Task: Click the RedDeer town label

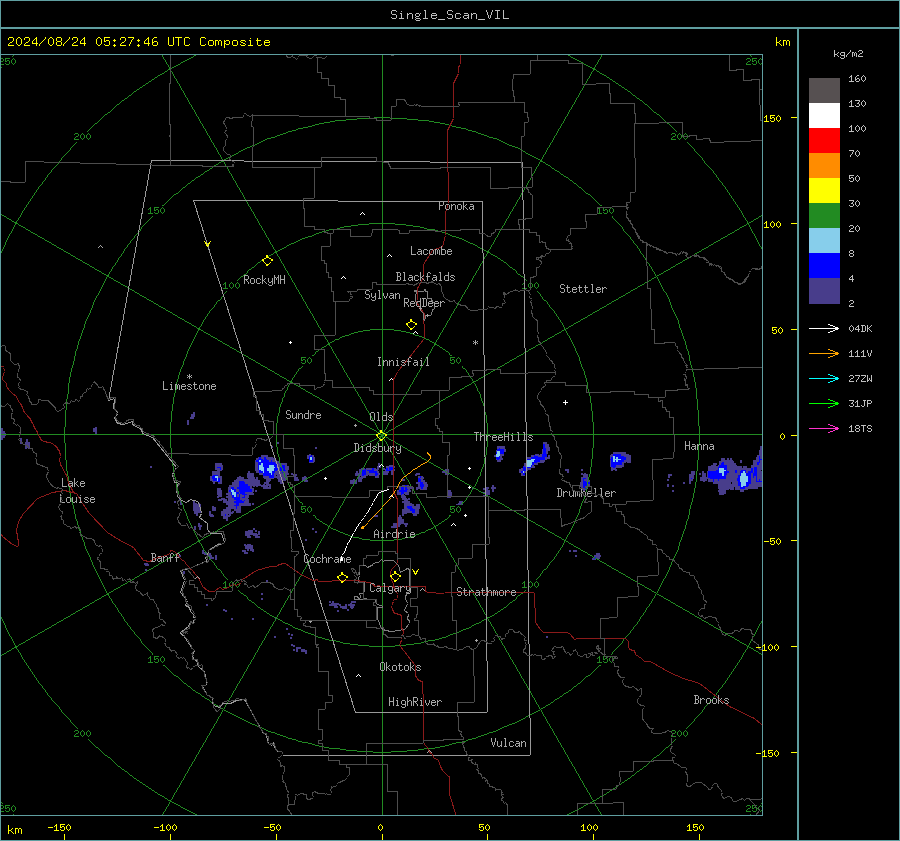Action: [424, 303]
